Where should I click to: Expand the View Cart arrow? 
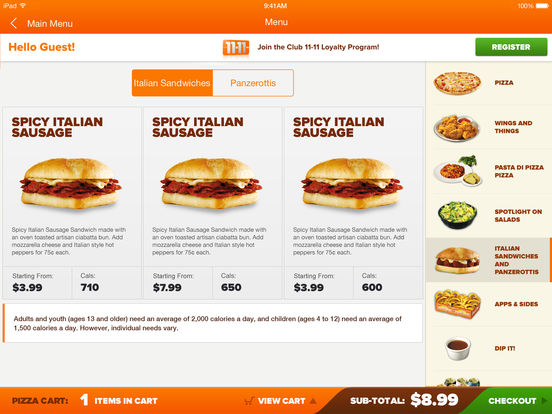pyautogui.click(x=313, y=401)
